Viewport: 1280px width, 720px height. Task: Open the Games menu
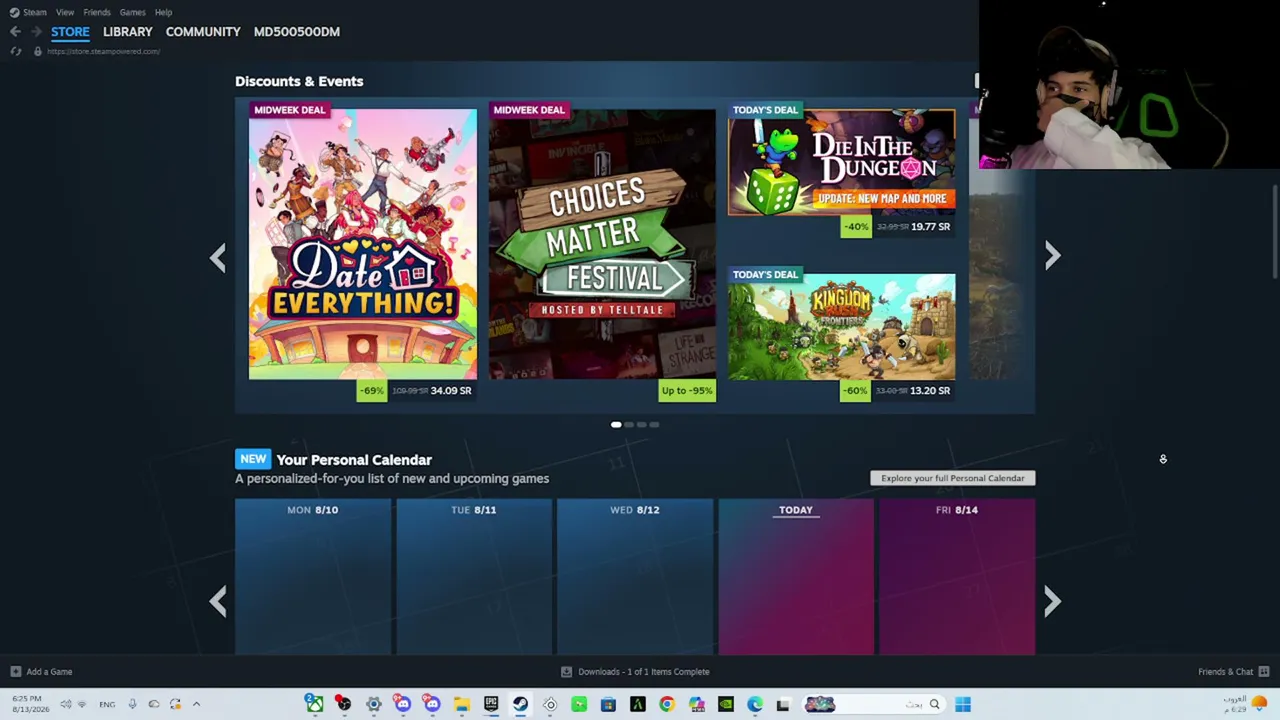[132, 12]
